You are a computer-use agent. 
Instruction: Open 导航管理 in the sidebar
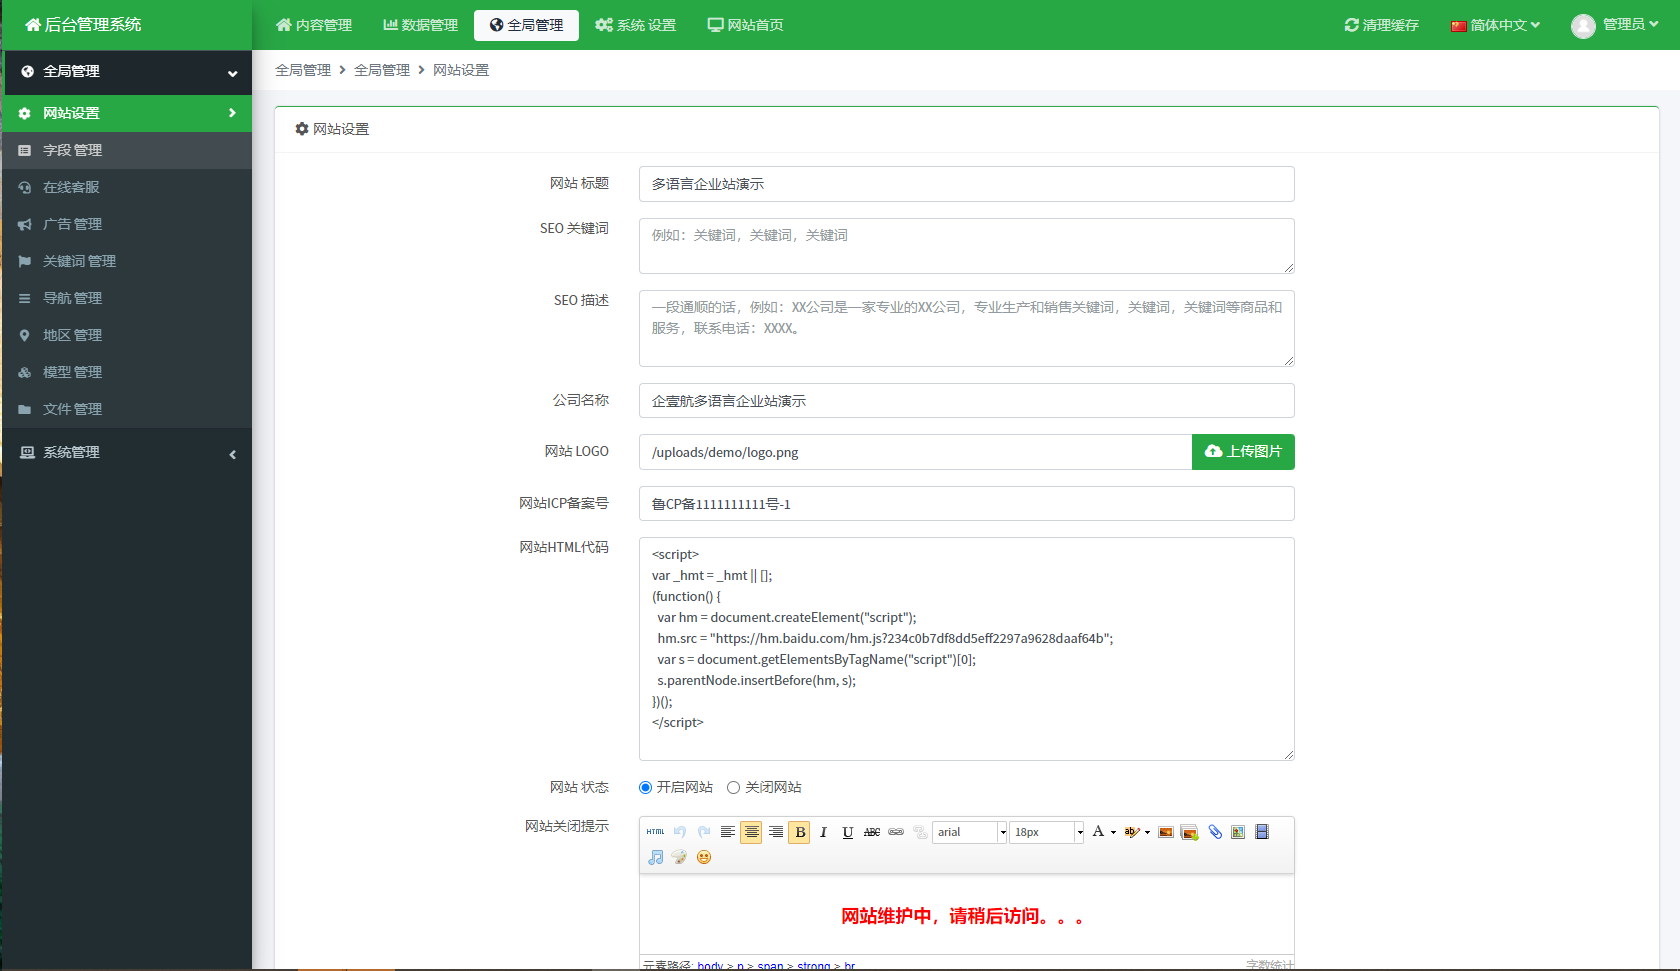[127, 298]
